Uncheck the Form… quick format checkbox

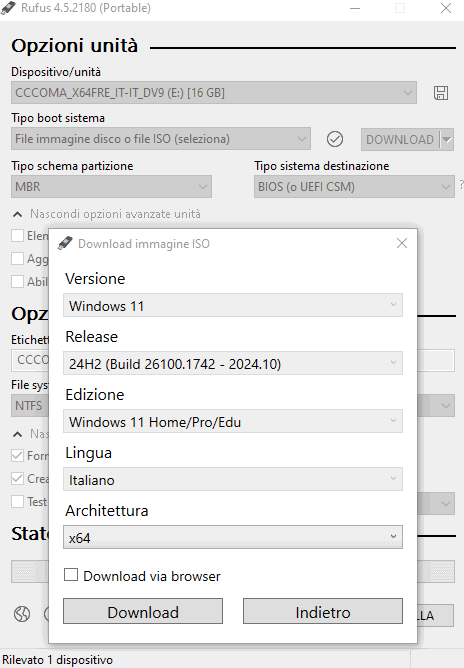[x=17, y=455]
